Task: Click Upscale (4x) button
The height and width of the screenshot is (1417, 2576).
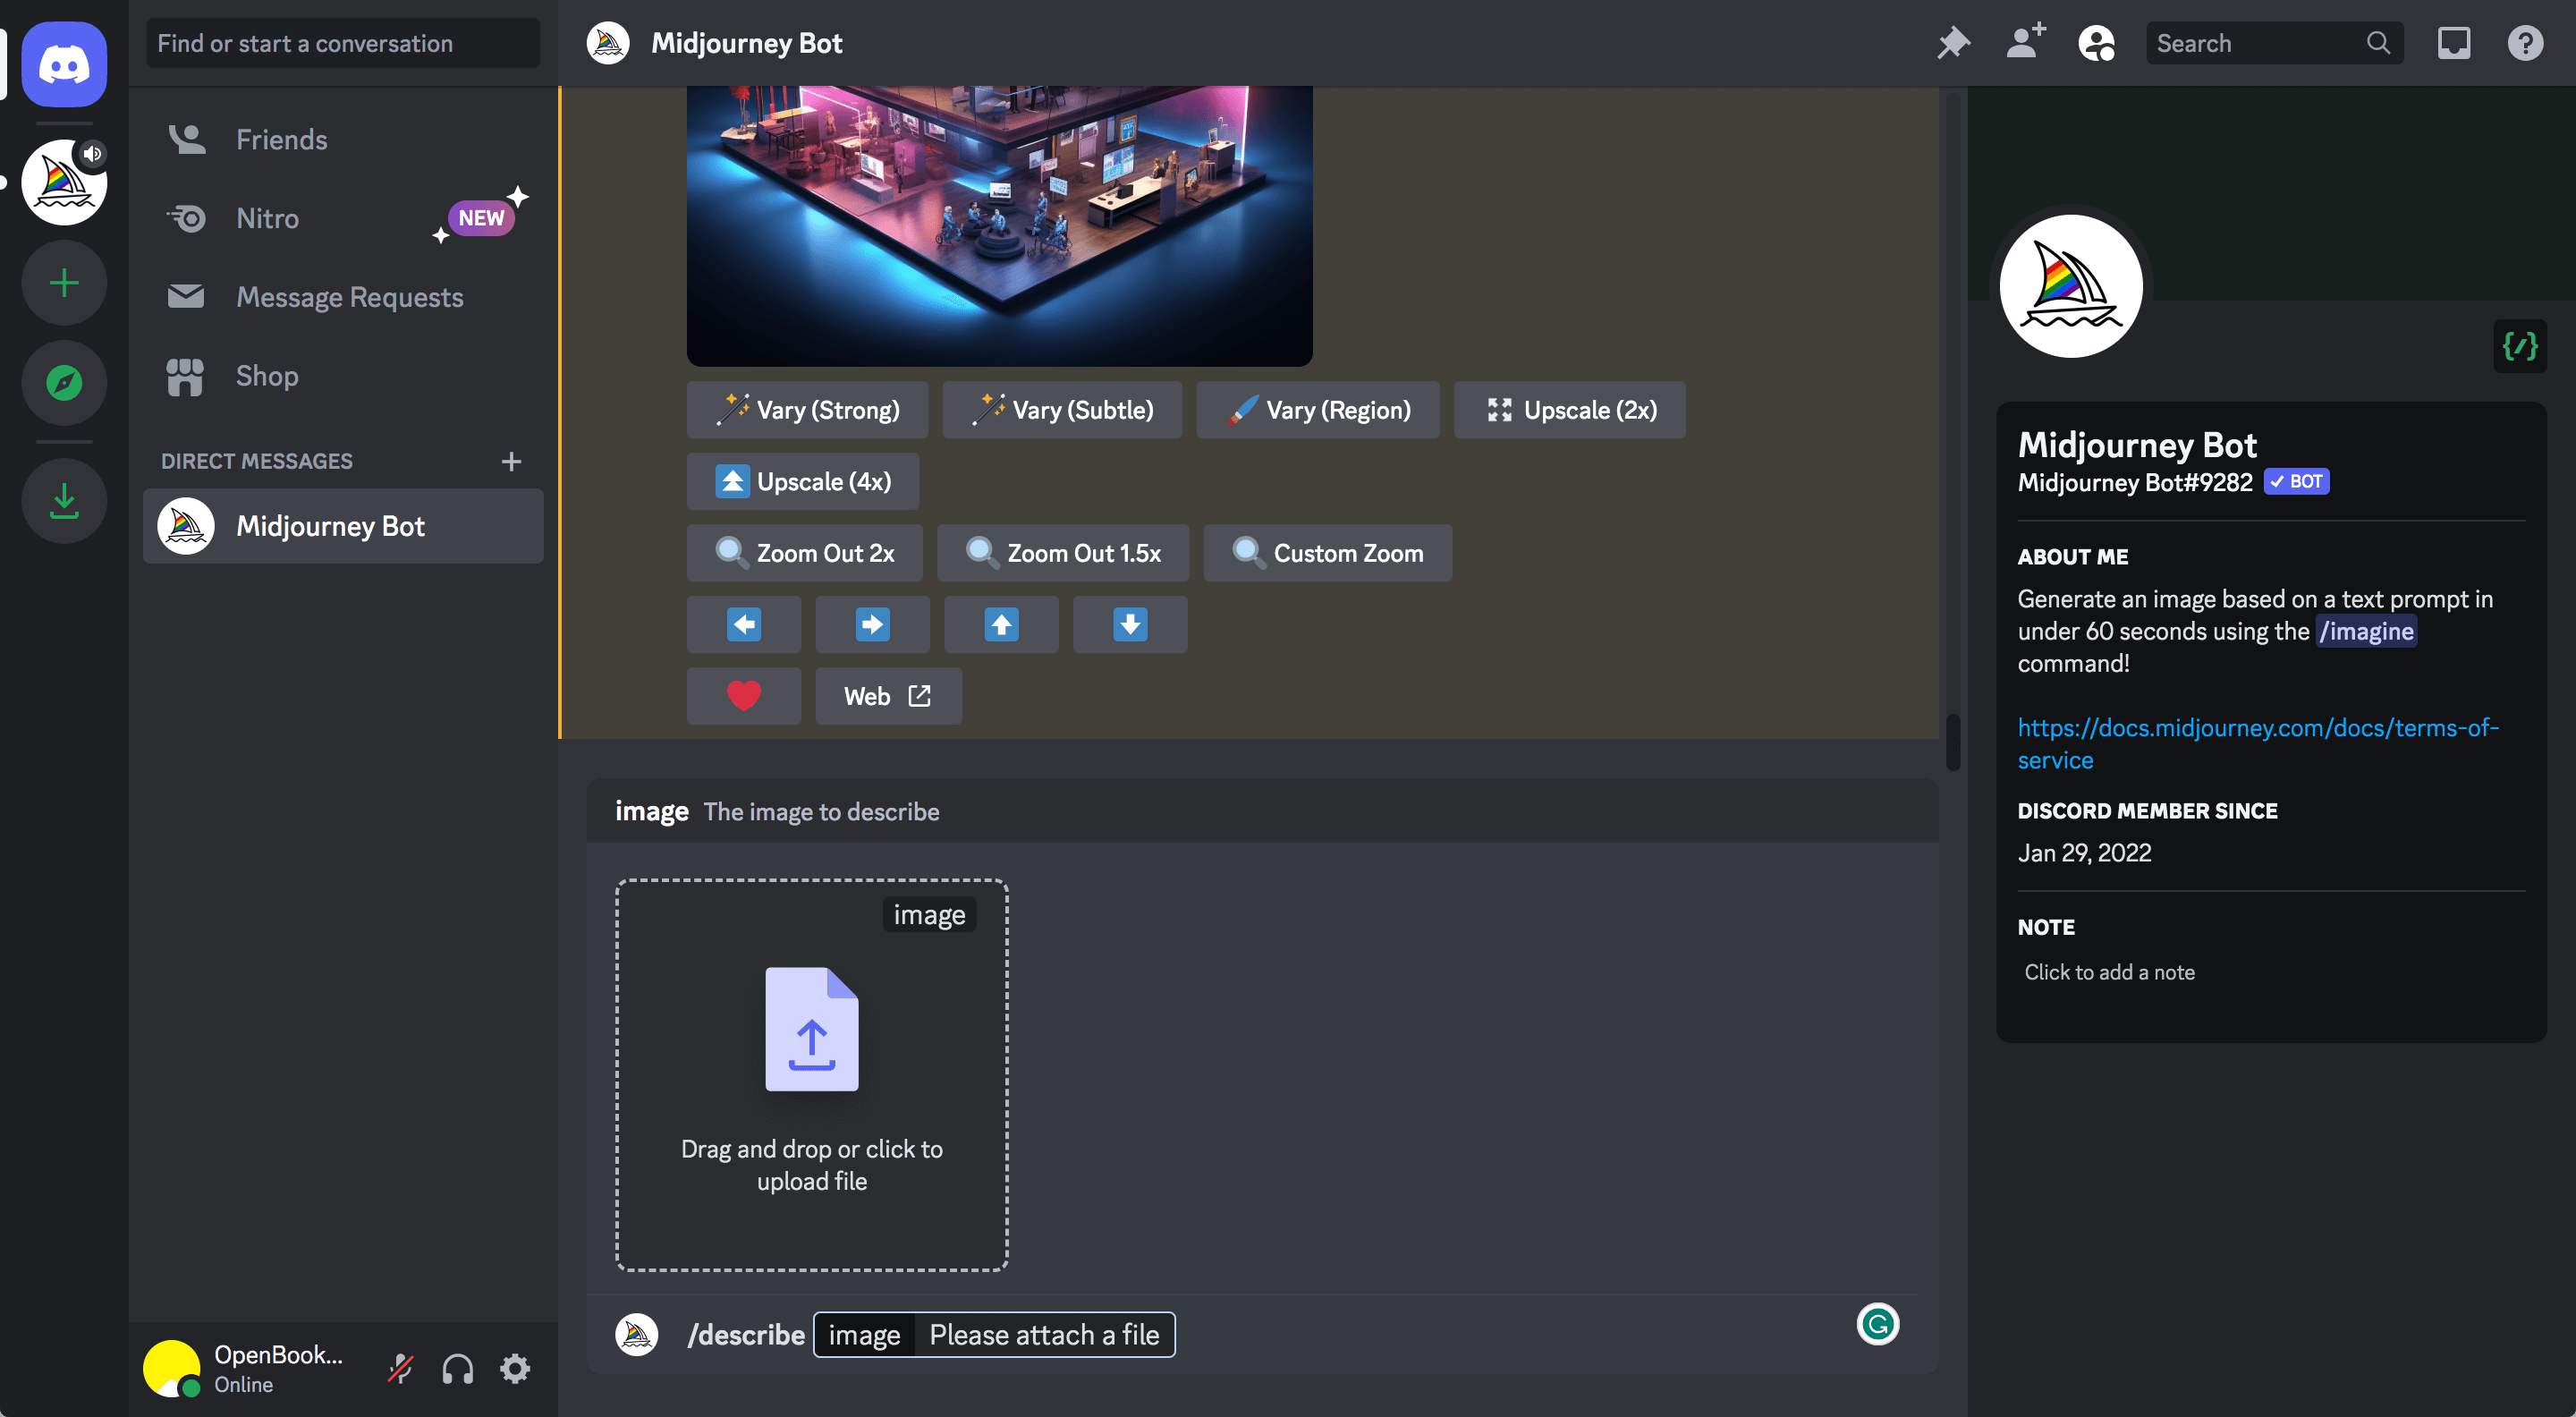Action: [x=803, y=481]
